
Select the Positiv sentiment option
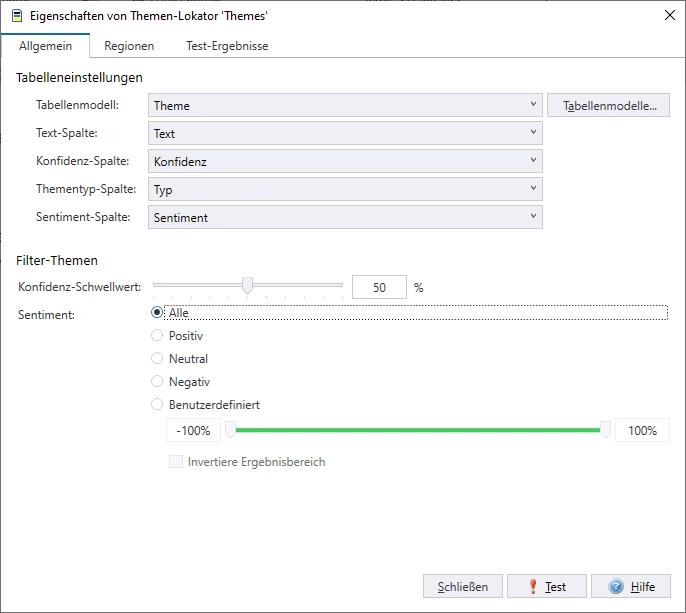pyautogui.click(x=157, y=336)
